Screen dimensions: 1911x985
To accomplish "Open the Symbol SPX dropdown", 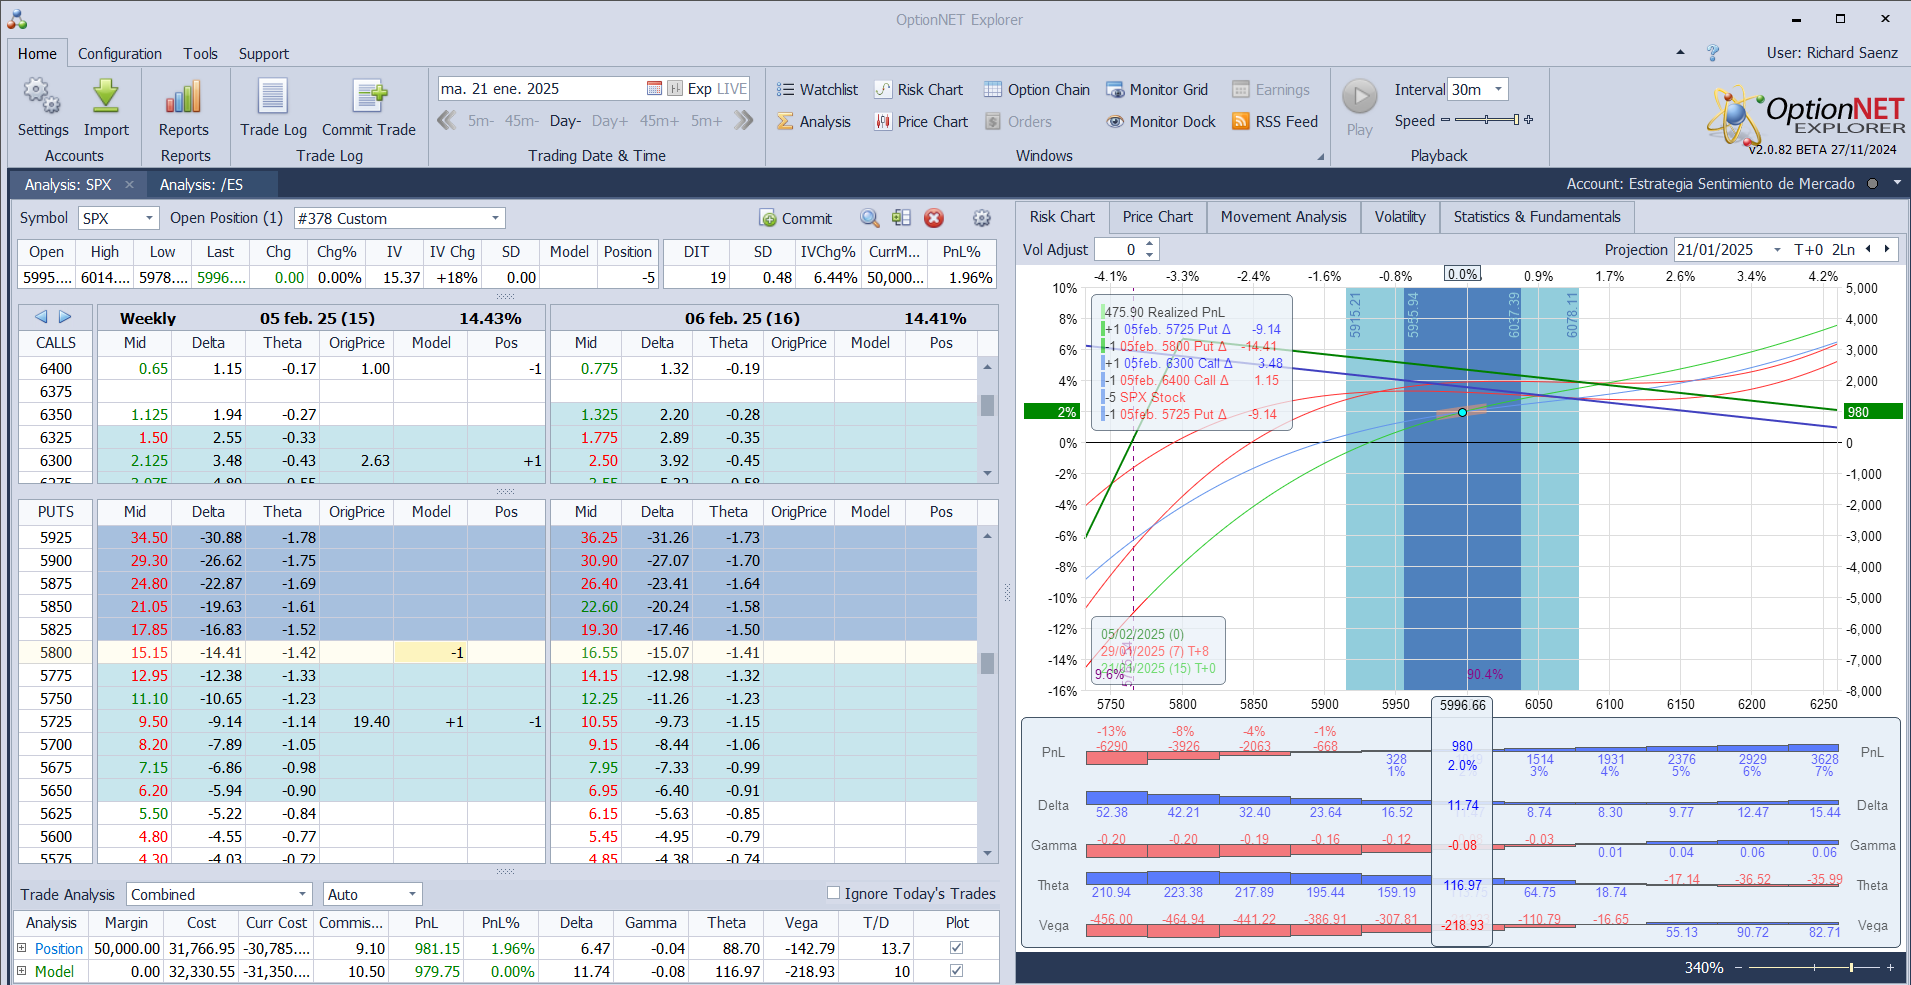I will click(x=150, y=218).
